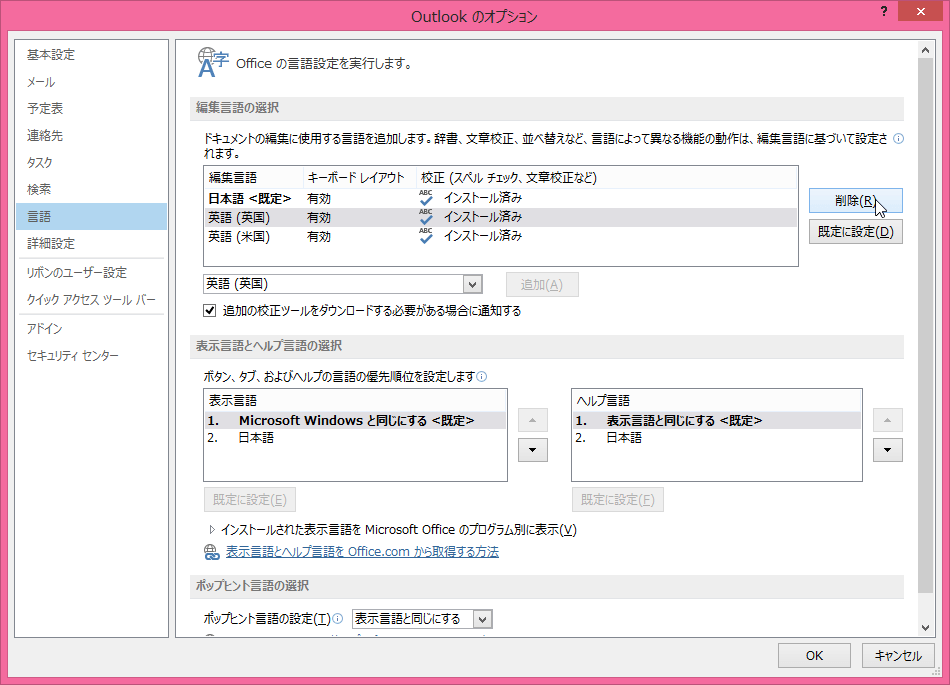This screenshot has height=685, width=950.
Task: Select 日本語 <既定> editing language row
Action: pyautogui.click(x=500, y=198)
